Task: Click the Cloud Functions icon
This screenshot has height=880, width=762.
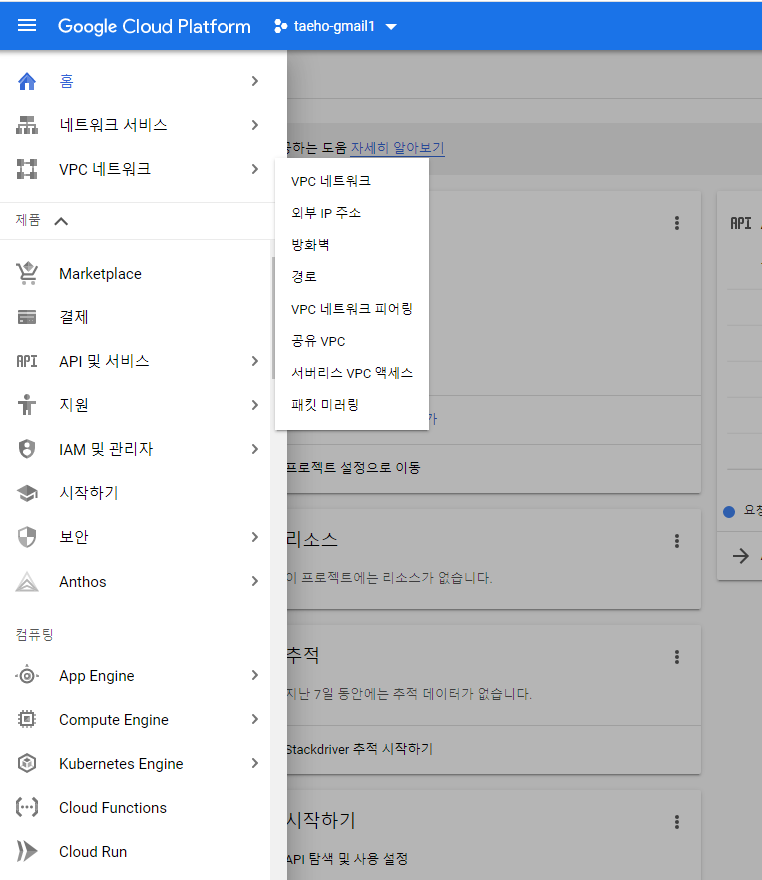Action: 27,807
